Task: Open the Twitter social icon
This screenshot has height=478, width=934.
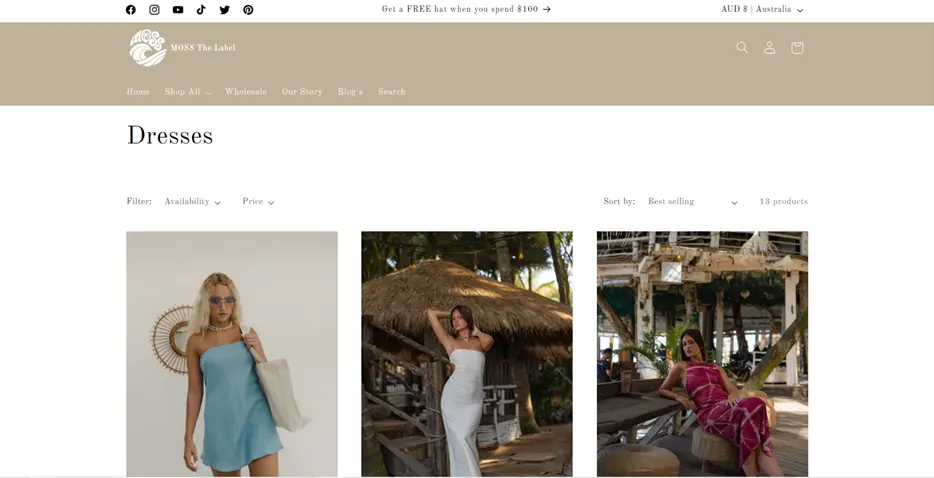Action: tap(225, 10)
